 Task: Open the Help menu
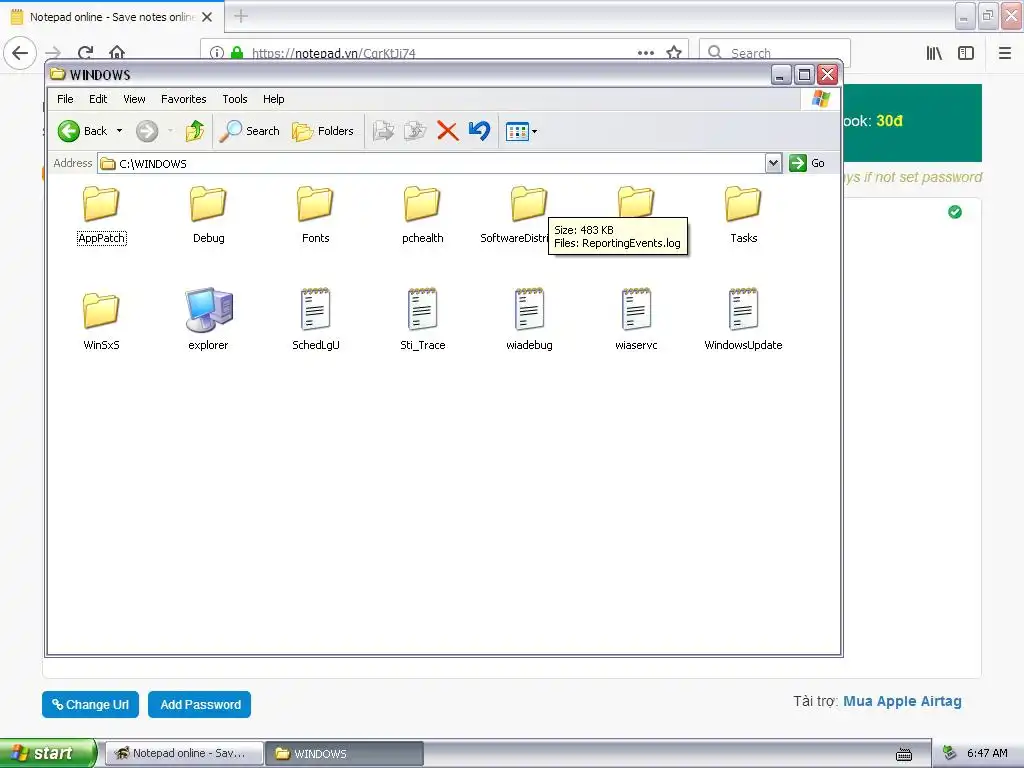click(x=274, y=99)
